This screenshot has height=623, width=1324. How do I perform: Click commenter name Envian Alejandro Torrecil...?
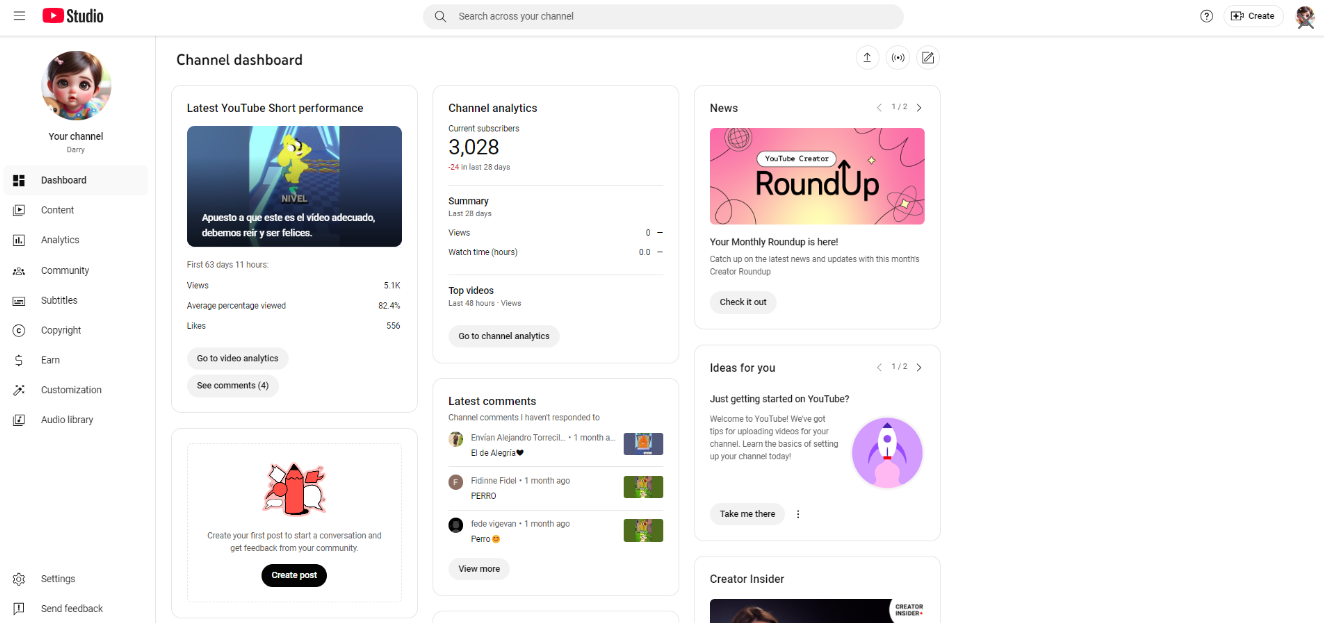point(518,438)
